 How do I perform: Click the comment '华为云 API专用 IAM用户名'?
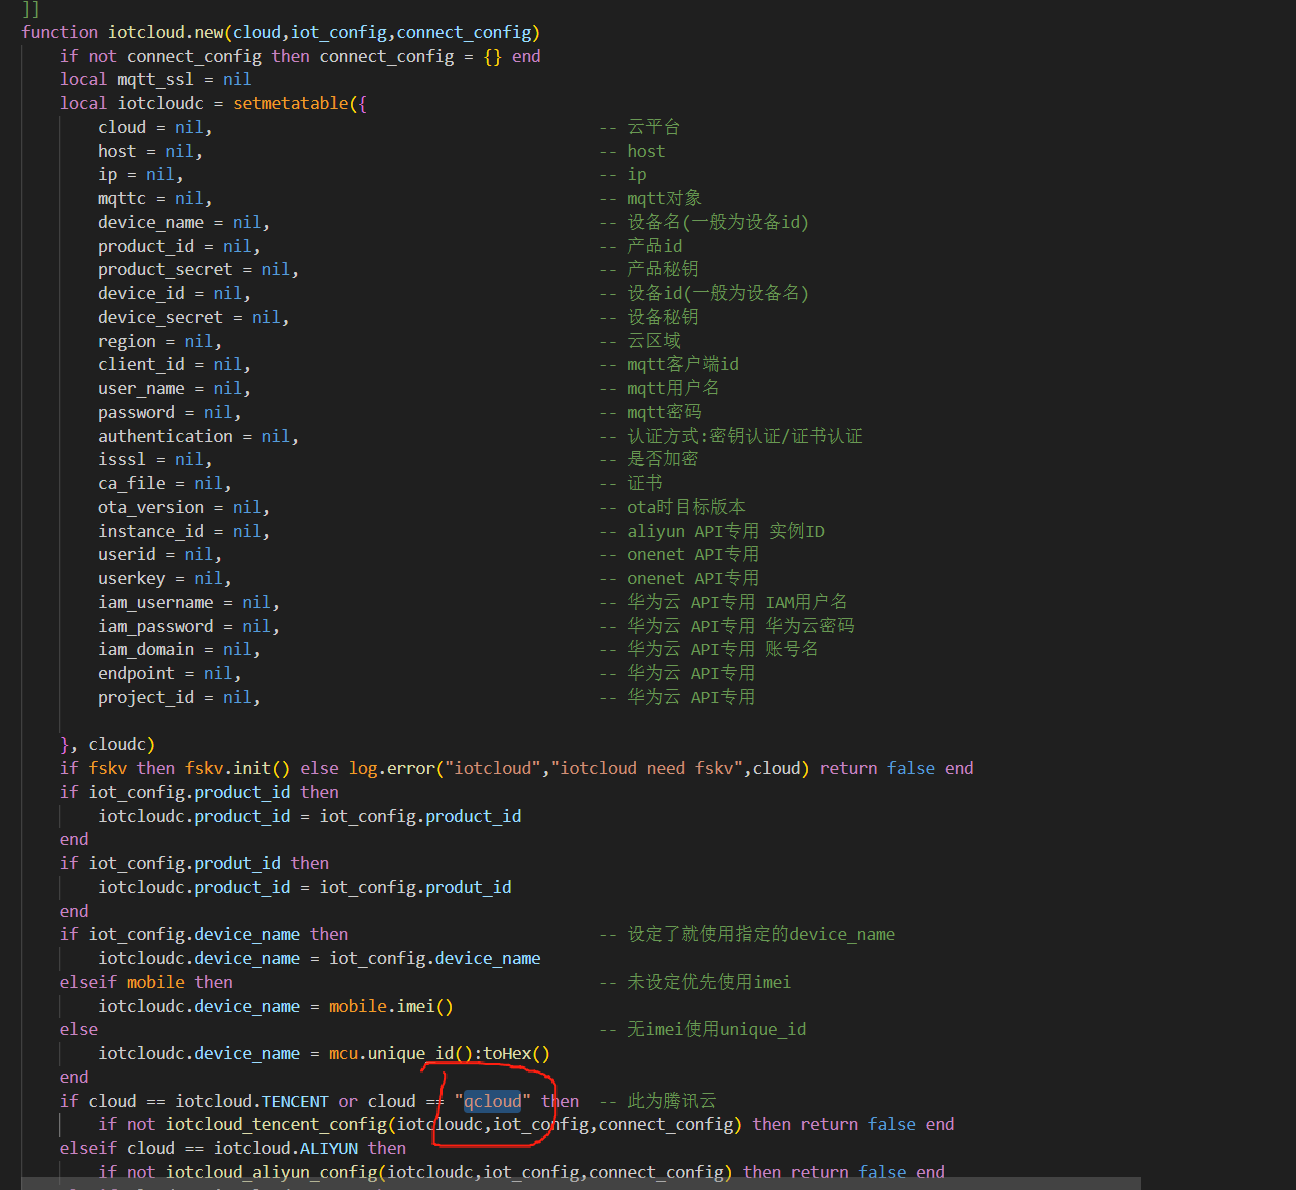(x=737, y=602)
